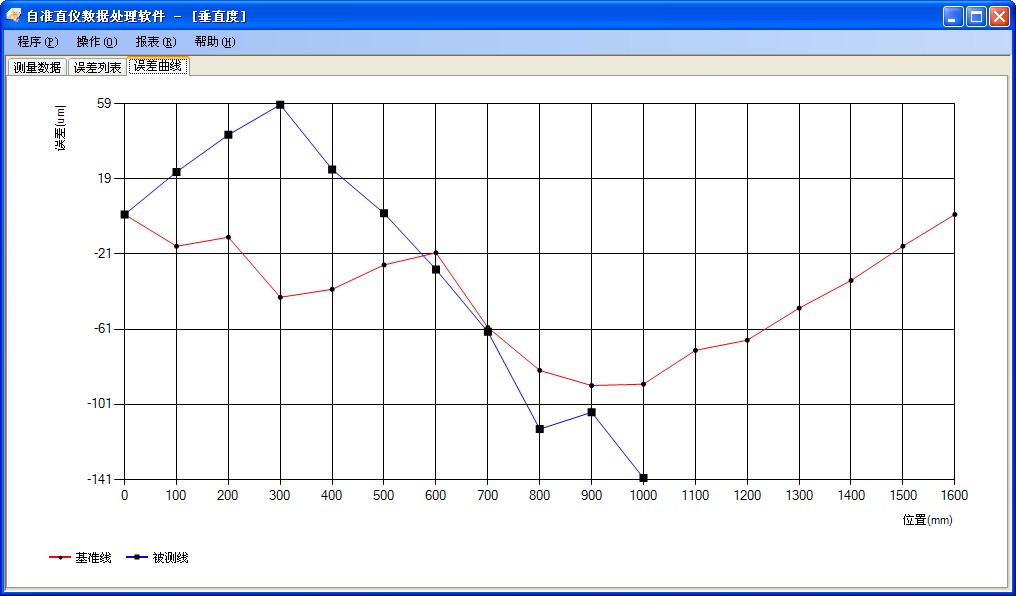
Task: Click the red data point at 1100 mm
Action: click(x=695, y=350)
